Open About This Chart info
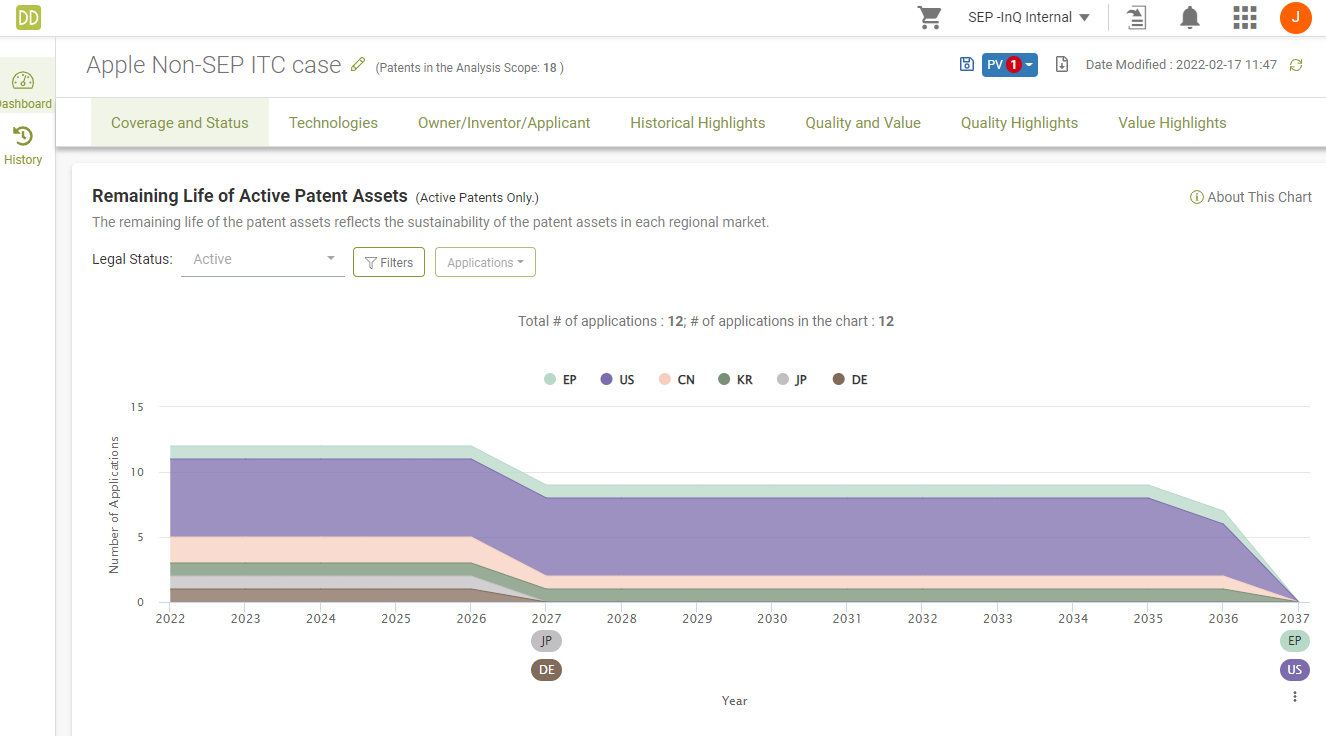 pyautogui.click(x=1250, y=197)
